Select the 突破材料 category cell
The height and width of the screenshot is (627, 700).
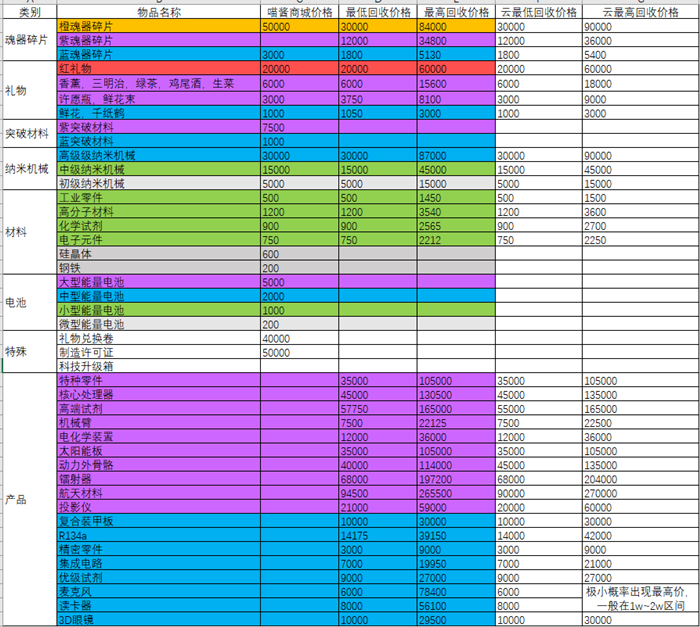pos(28,134)
